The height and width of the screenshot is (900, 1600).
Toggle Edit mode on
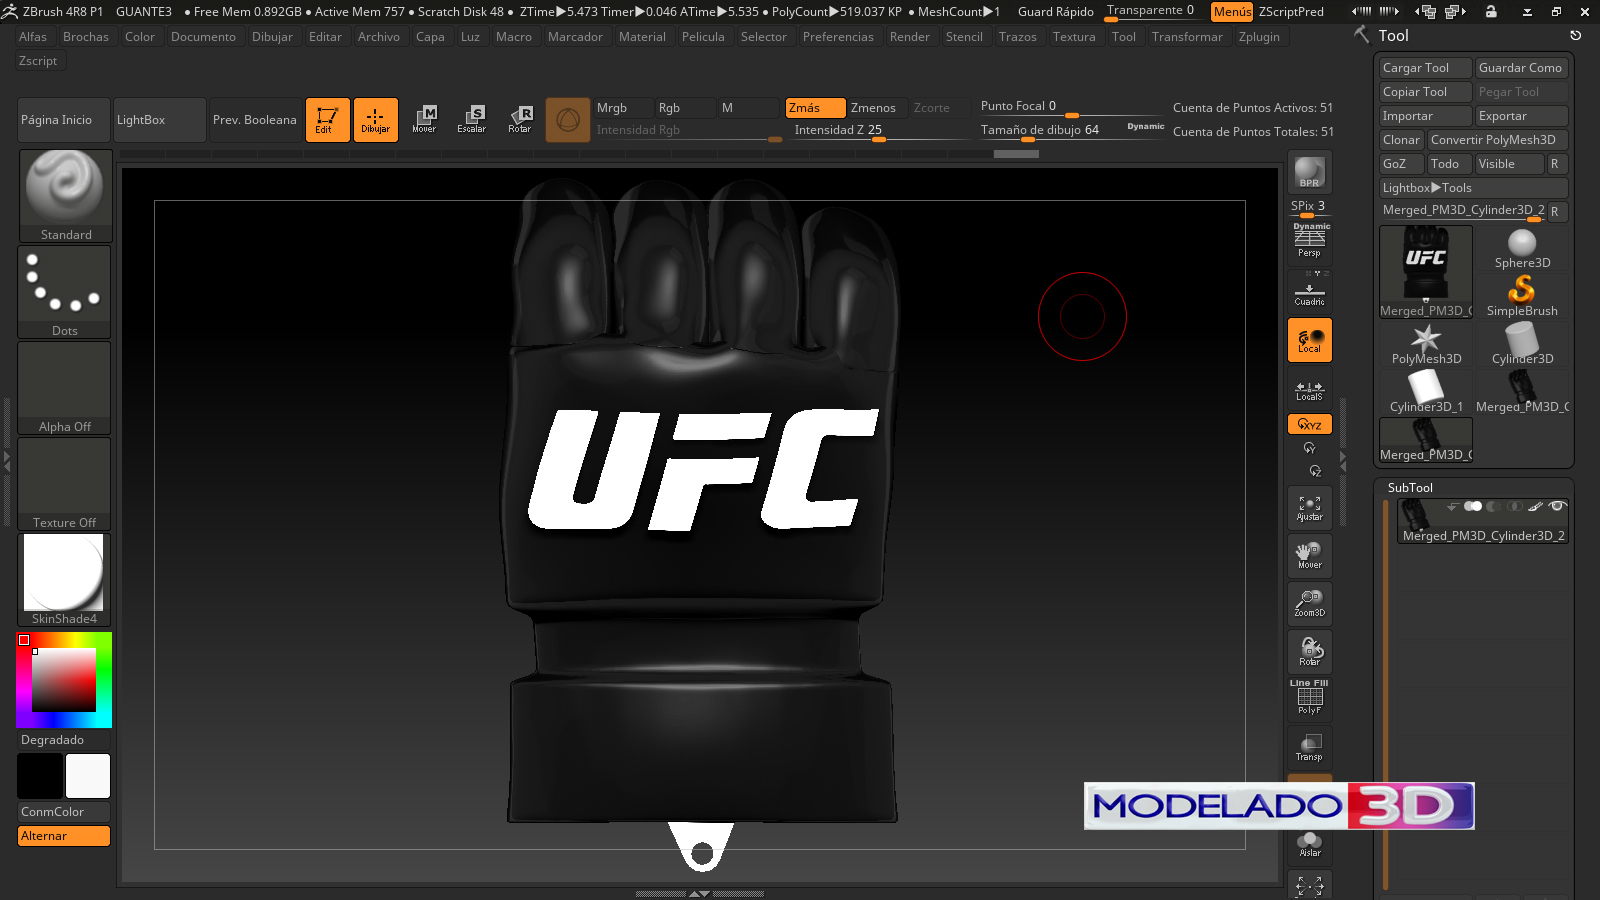click(x=327, y=119)
